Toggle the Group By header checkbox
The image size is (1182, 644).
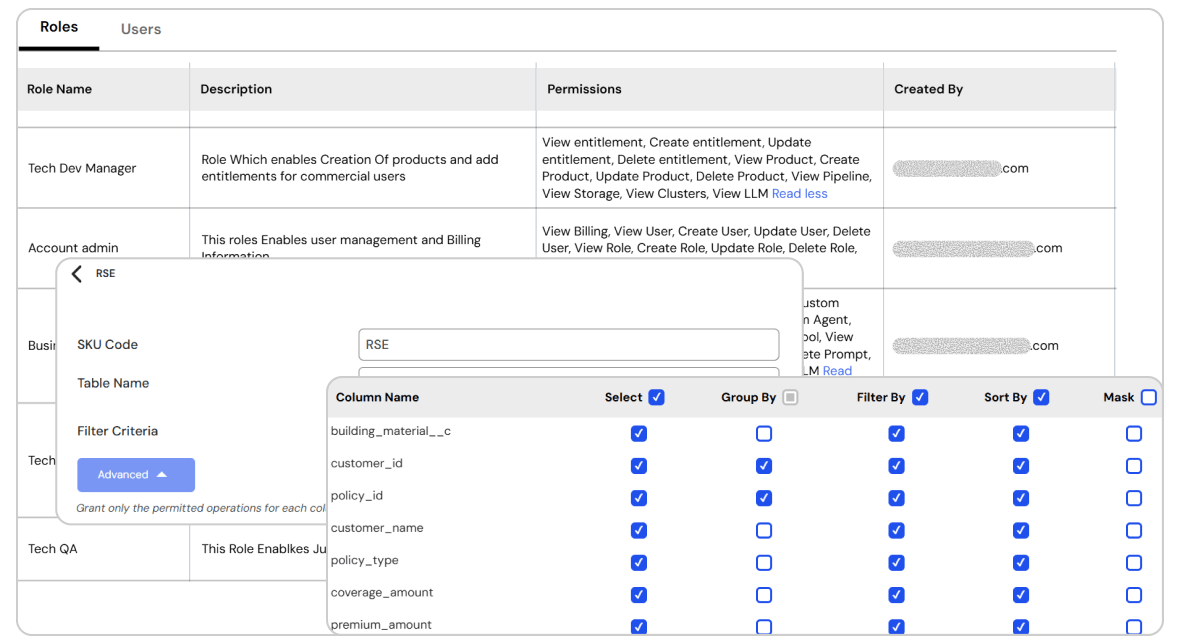click(790, 397)
